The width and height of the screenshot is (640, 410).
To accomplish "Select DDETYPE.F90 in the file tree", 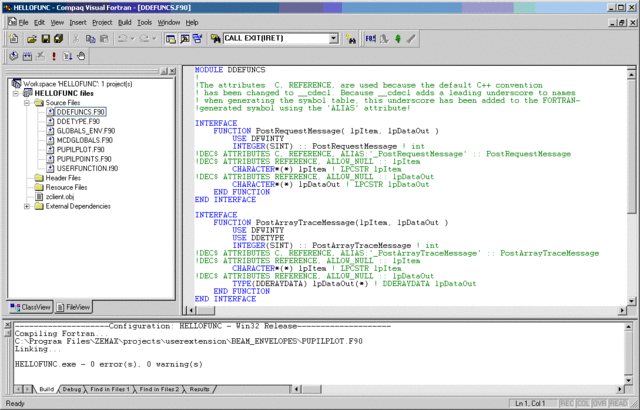I will pyautogui.click(x=78, y=122).
